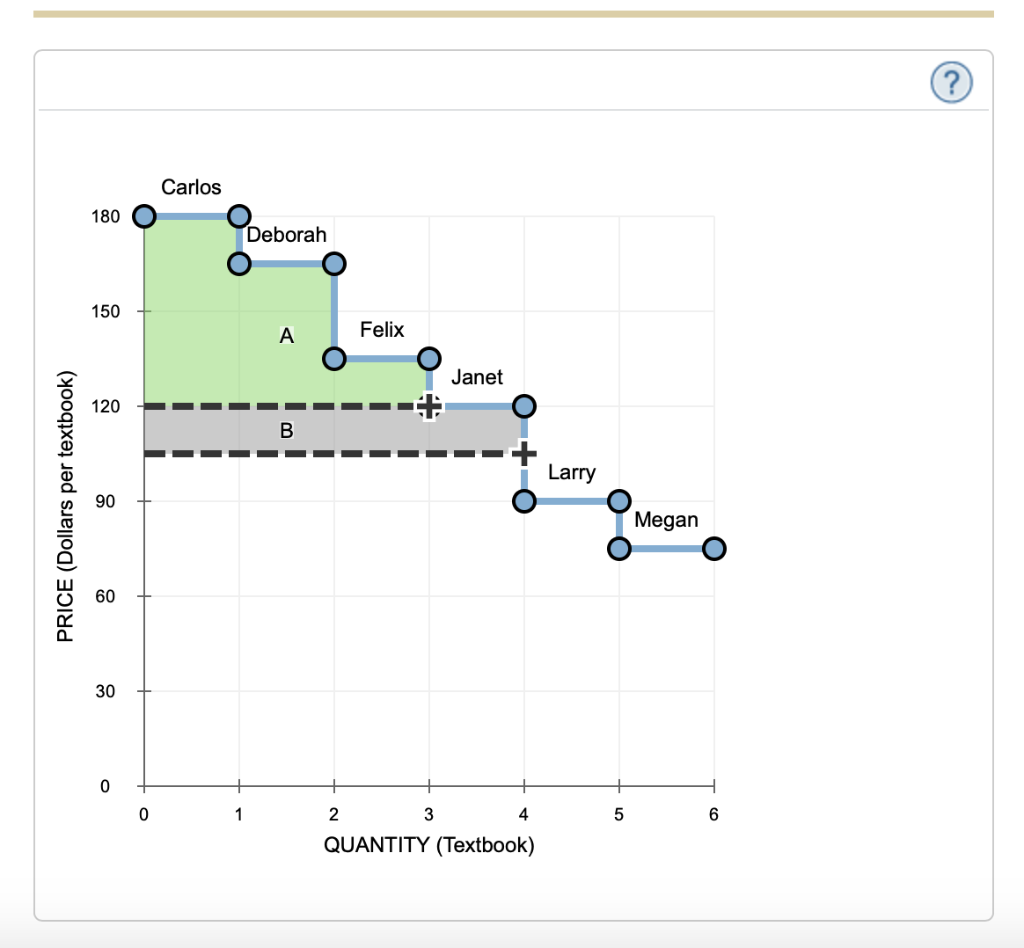Click the Janet label near the step

[x=477, y=377]
